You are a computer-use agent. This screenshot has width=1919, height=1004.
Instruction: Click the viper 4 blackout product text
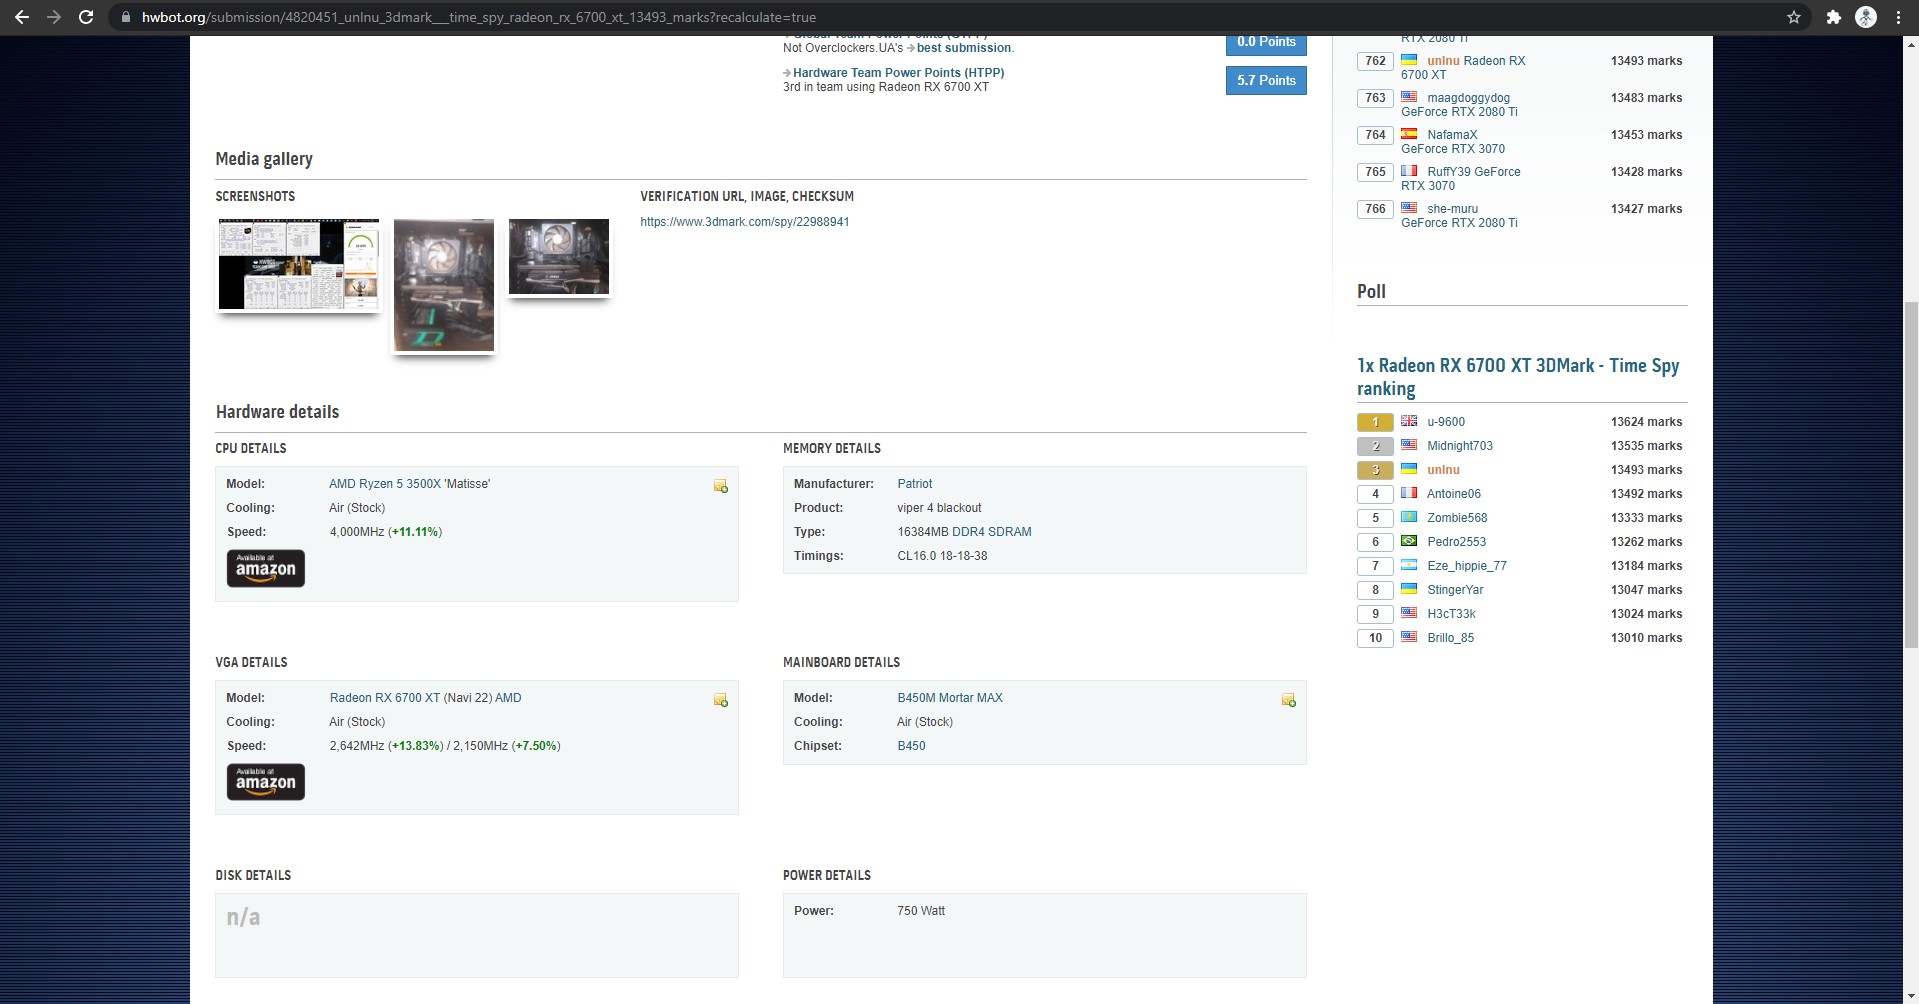tap(939, 508)
